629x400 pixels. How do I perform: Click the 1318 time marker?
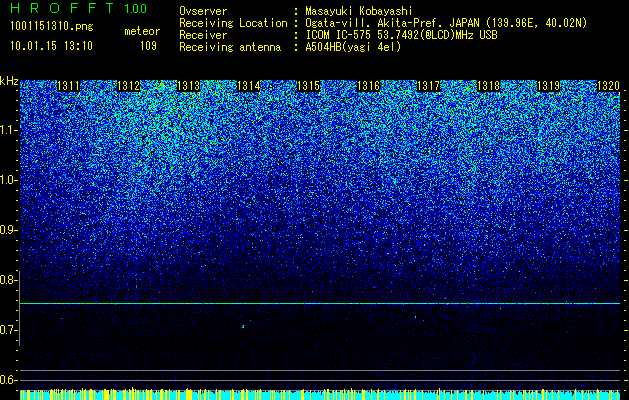489,86
